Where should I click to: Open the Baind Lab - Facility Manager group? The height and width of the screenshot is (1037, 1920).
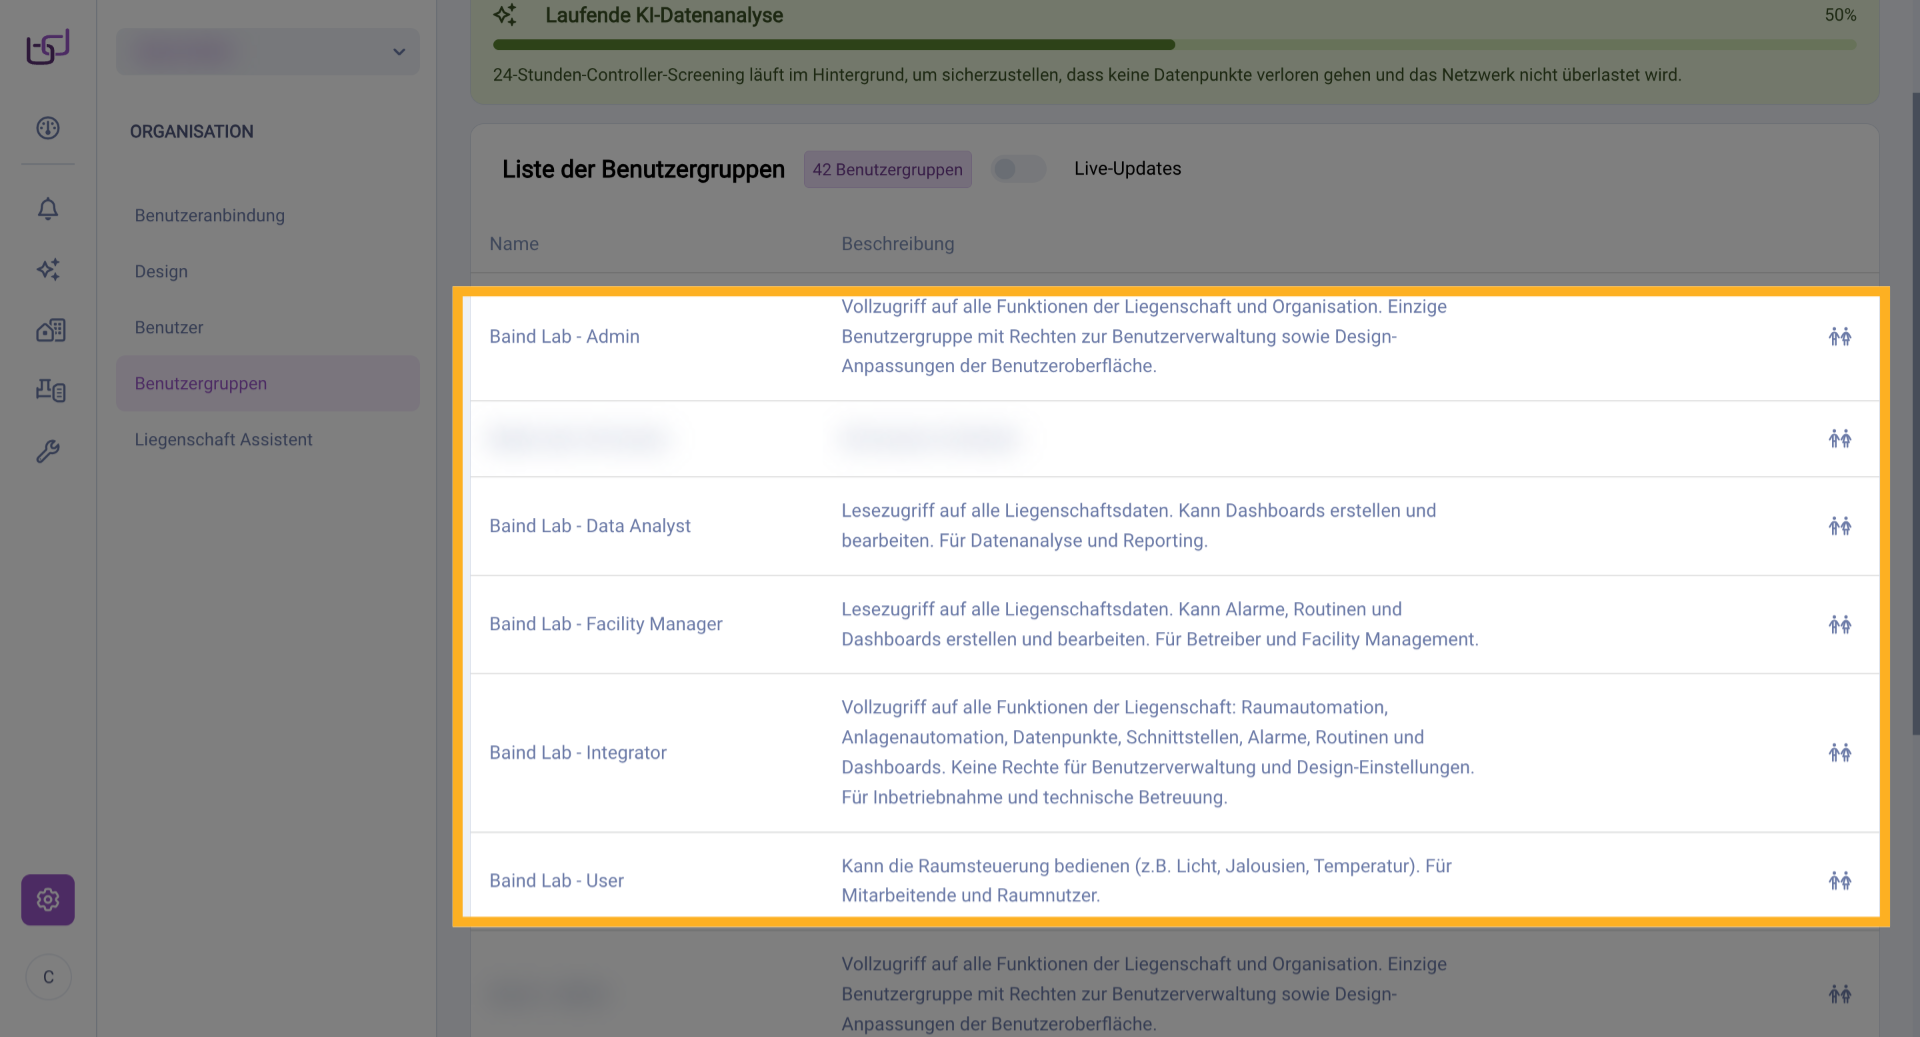point(606,624)
